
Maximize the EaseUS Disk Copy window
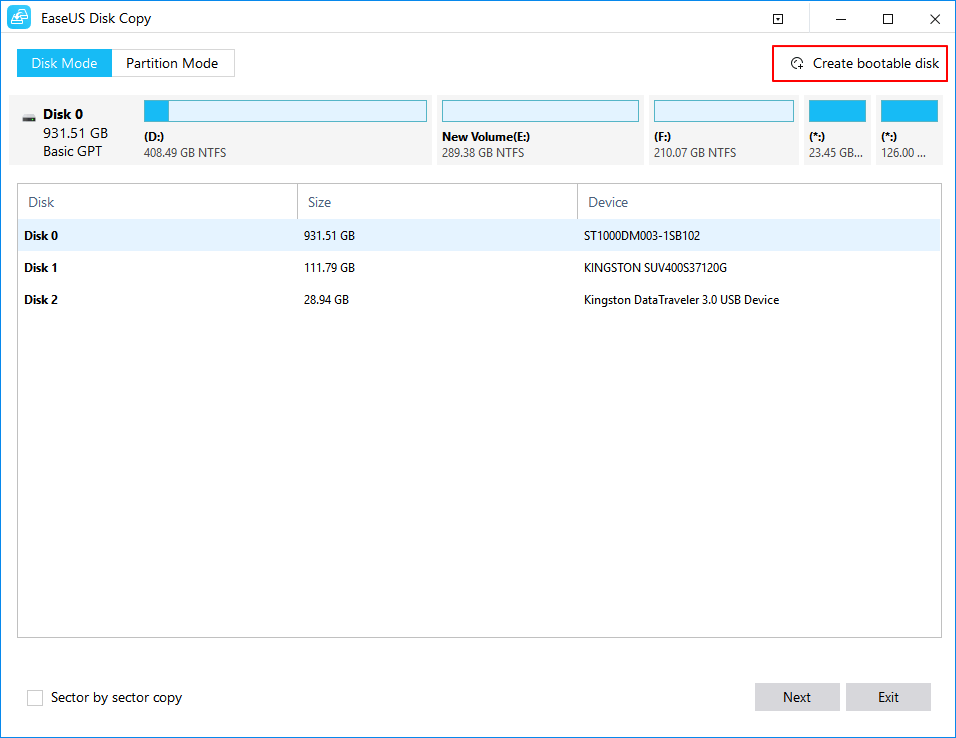tap(888, 19)
